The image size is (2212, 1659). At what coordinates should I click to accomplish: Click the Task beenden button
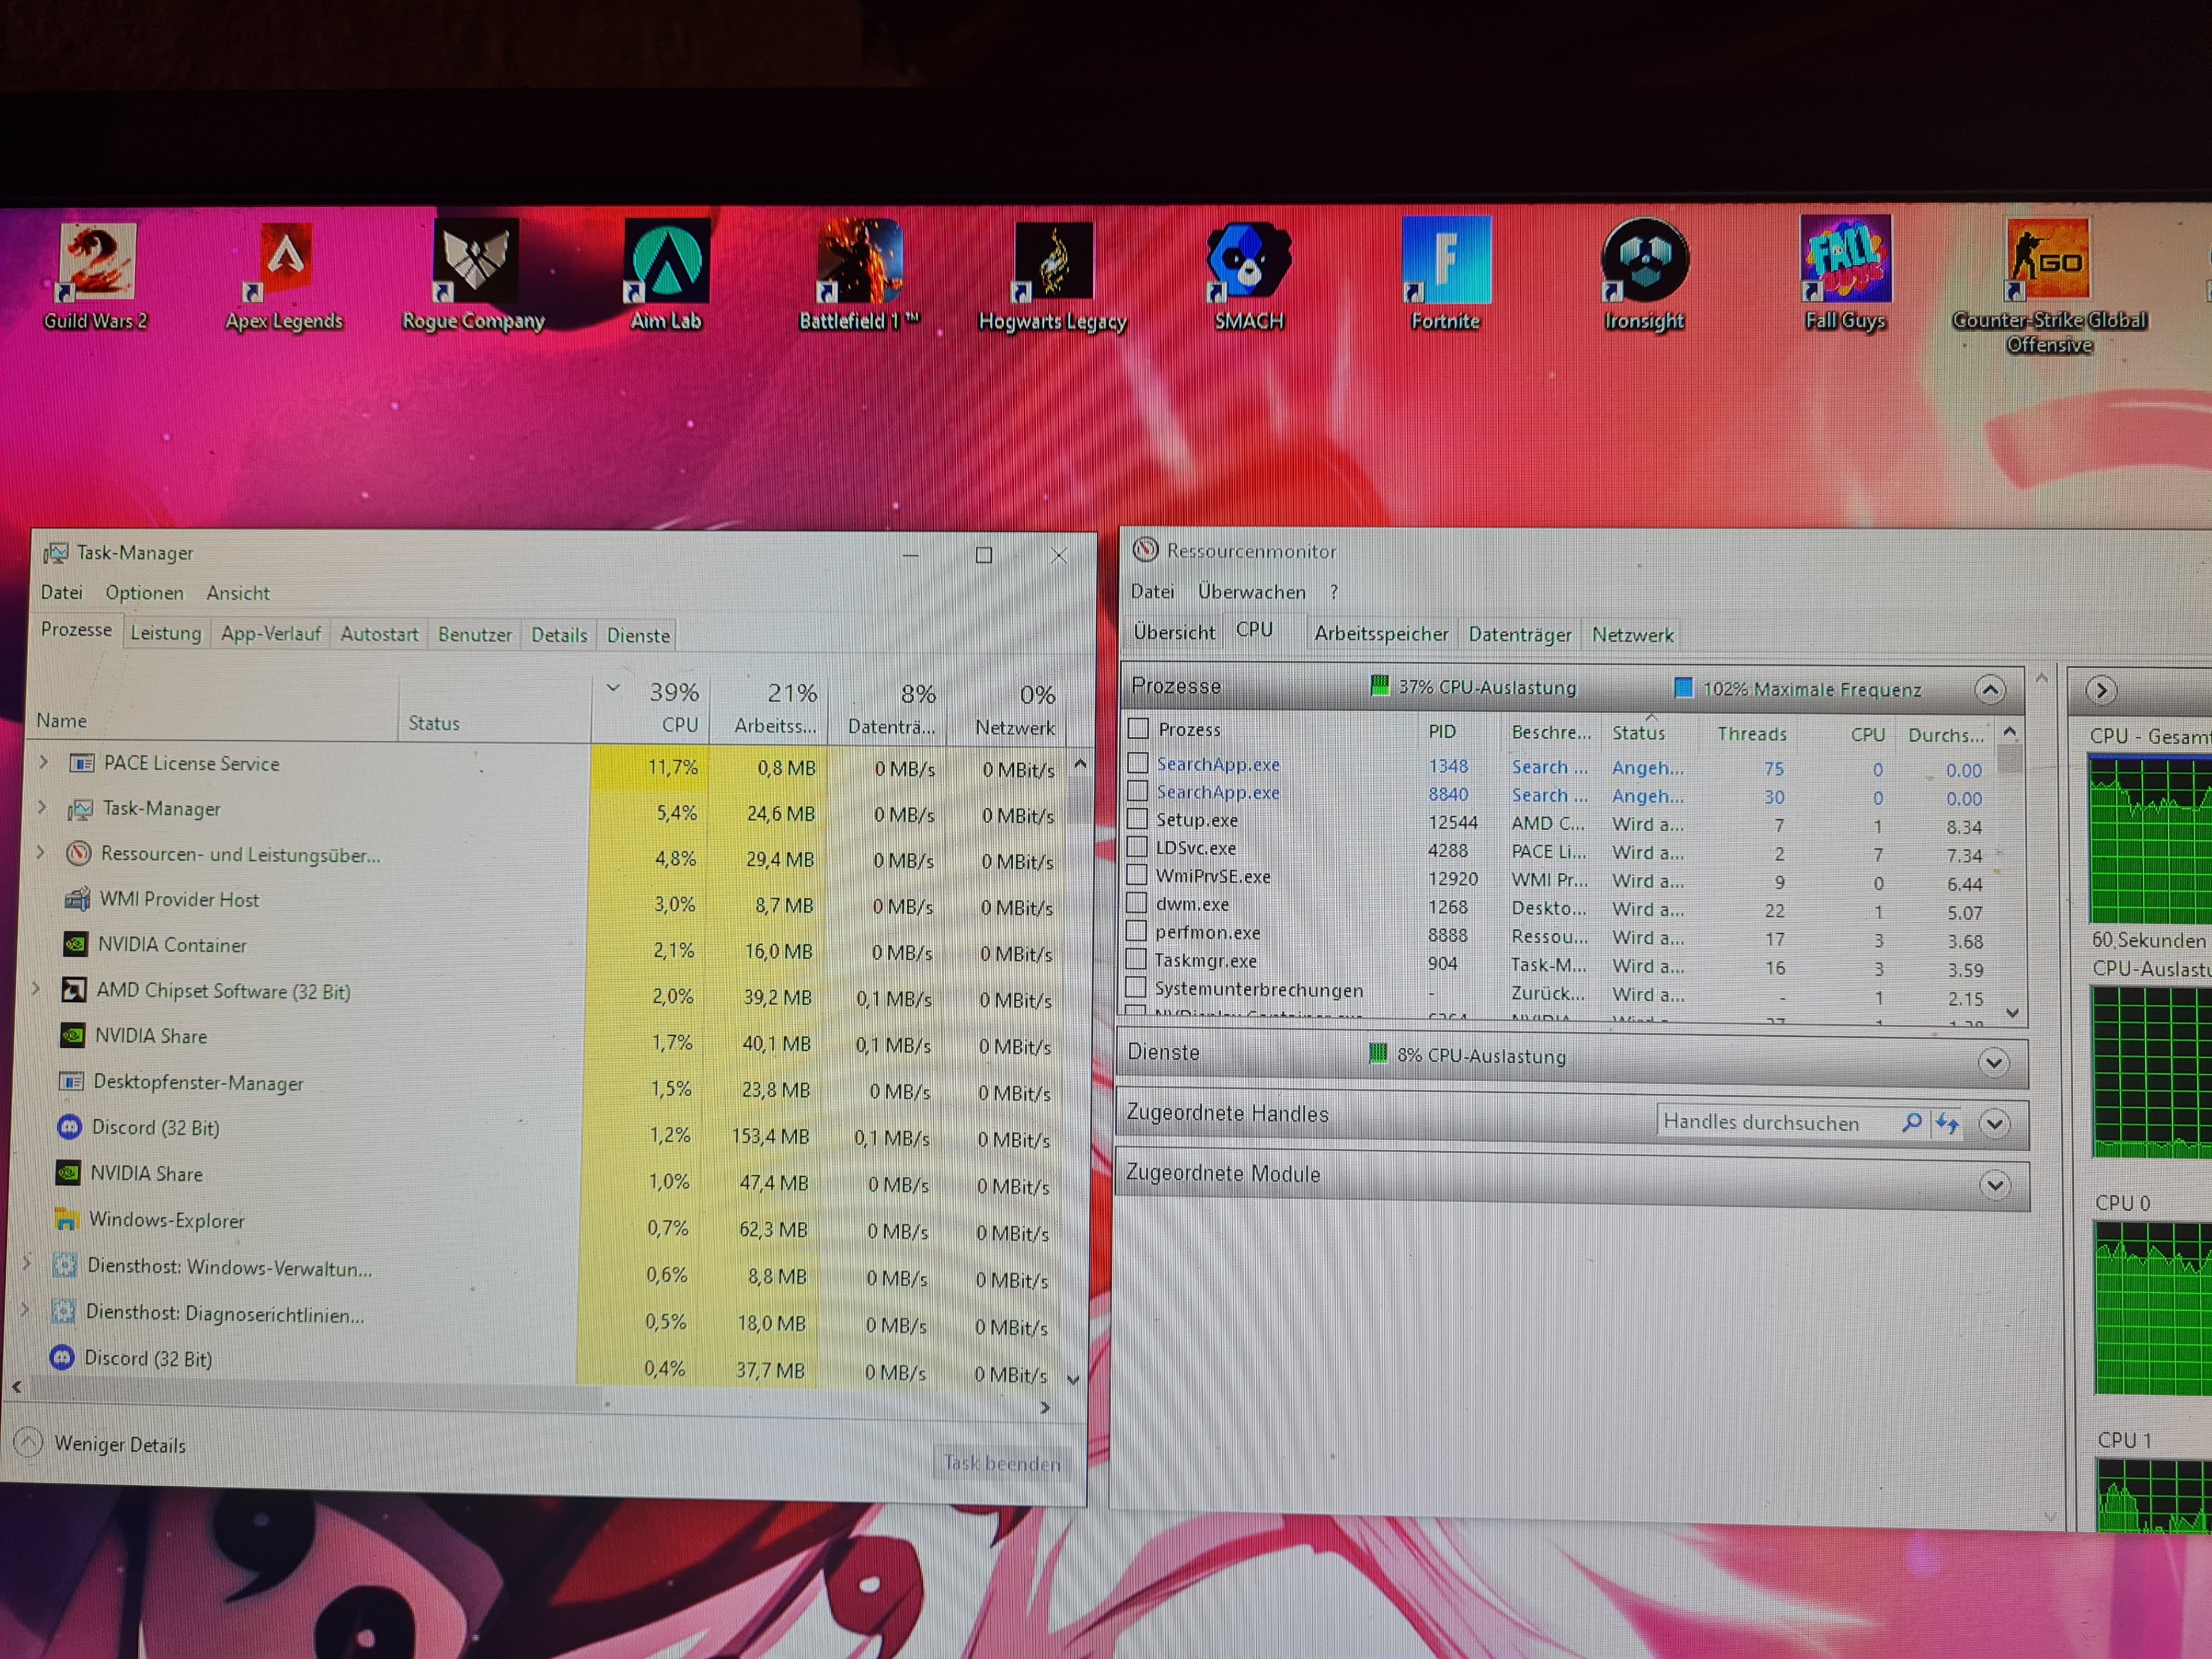[1002, 1464]
